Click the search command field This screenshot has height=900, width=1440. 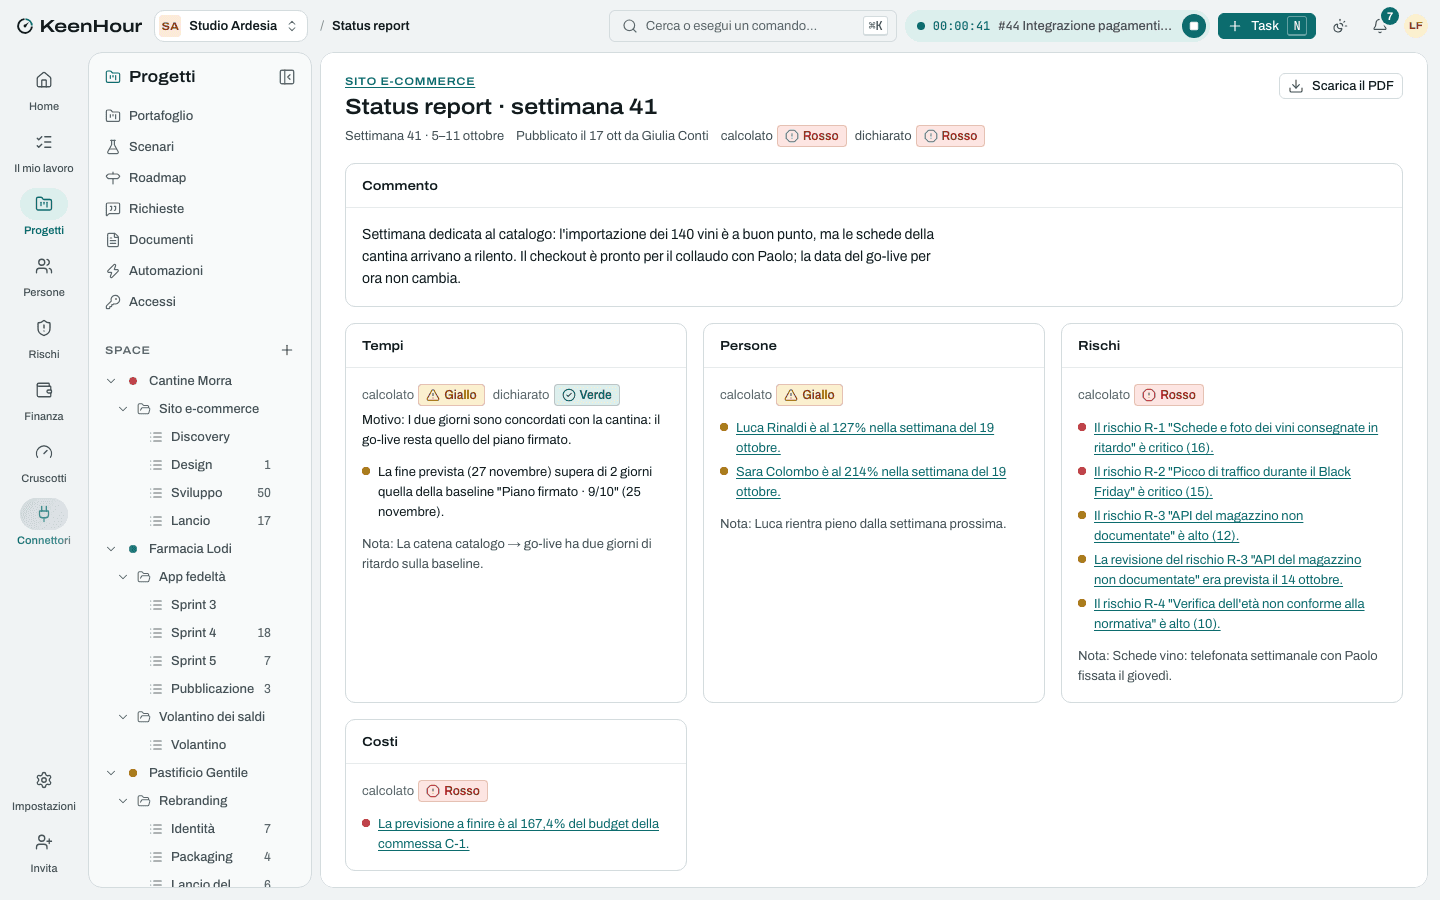(753, 26)
